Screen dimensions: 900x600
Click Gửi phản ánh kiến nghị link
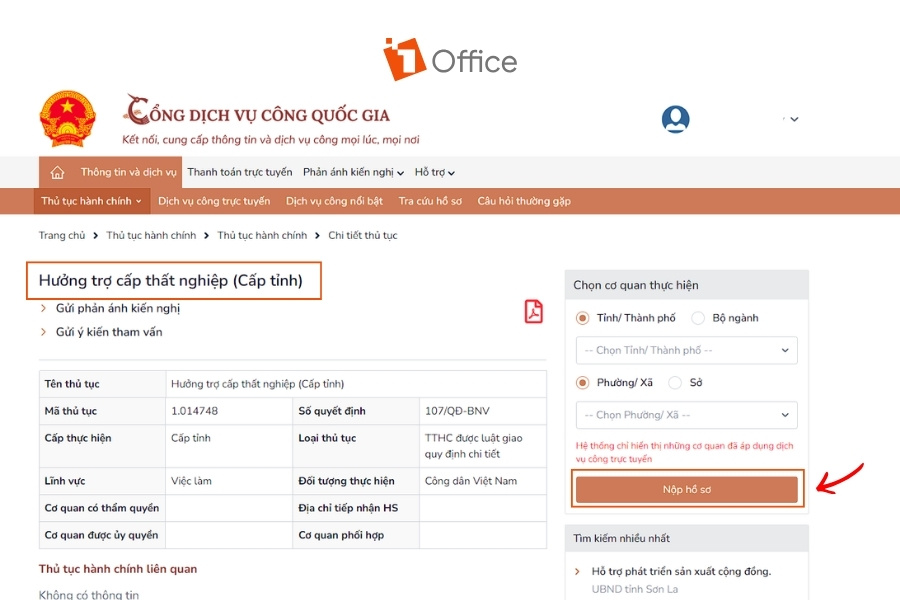[118, 308]
